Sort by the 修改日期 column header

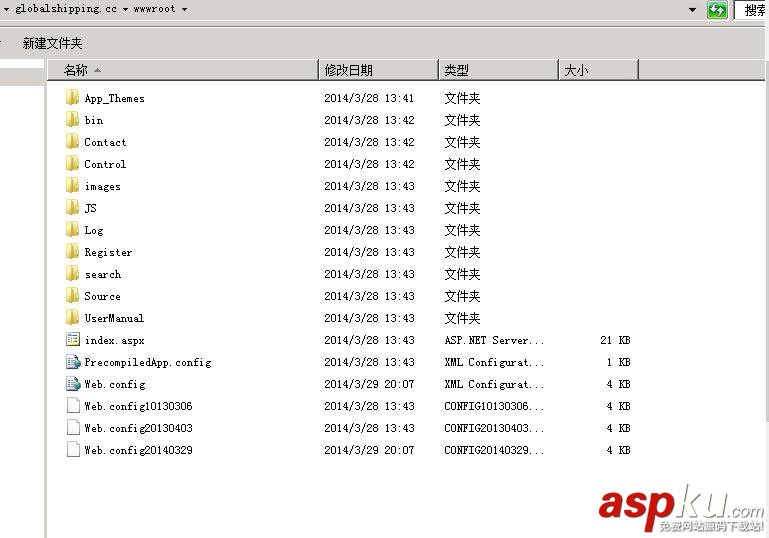378,70
